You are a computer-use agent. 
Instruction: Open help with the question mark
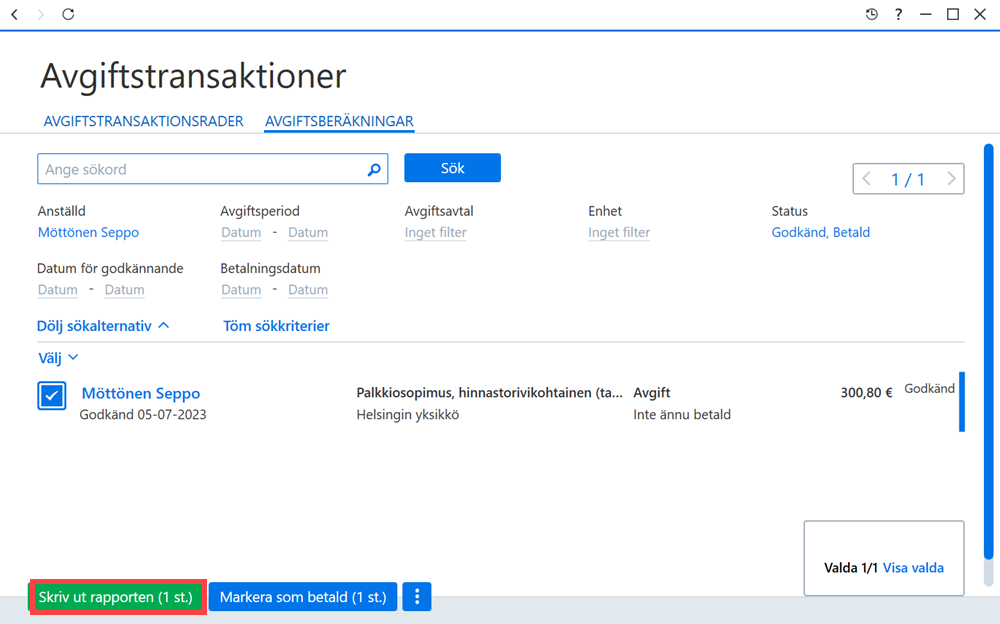(898, 14)
